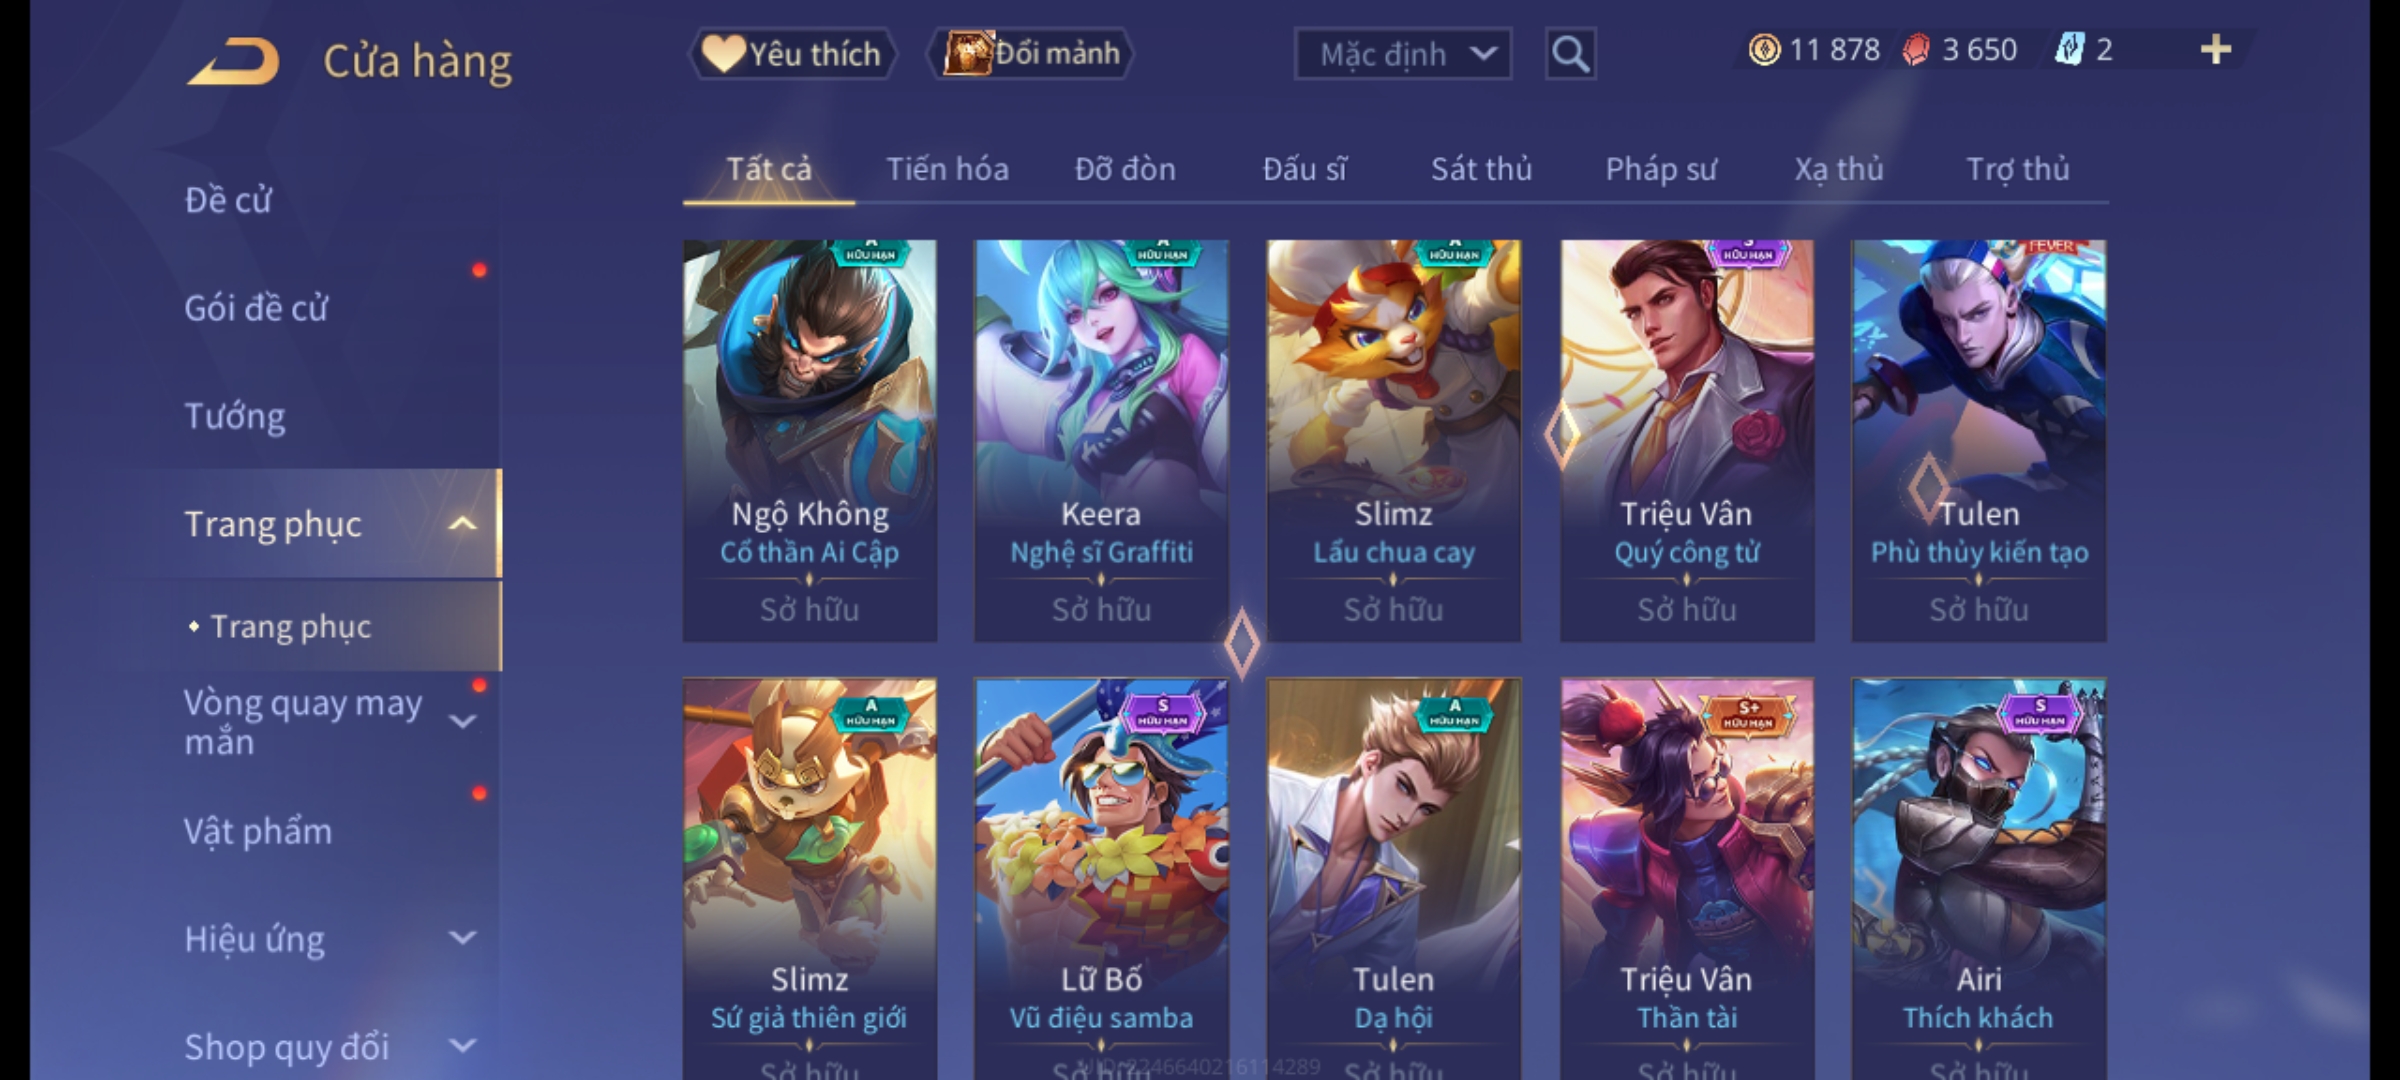Open Đổi mảnh fragment exchange
The width and height of the screenshot is (2400, 1080).
point(1031,54)
